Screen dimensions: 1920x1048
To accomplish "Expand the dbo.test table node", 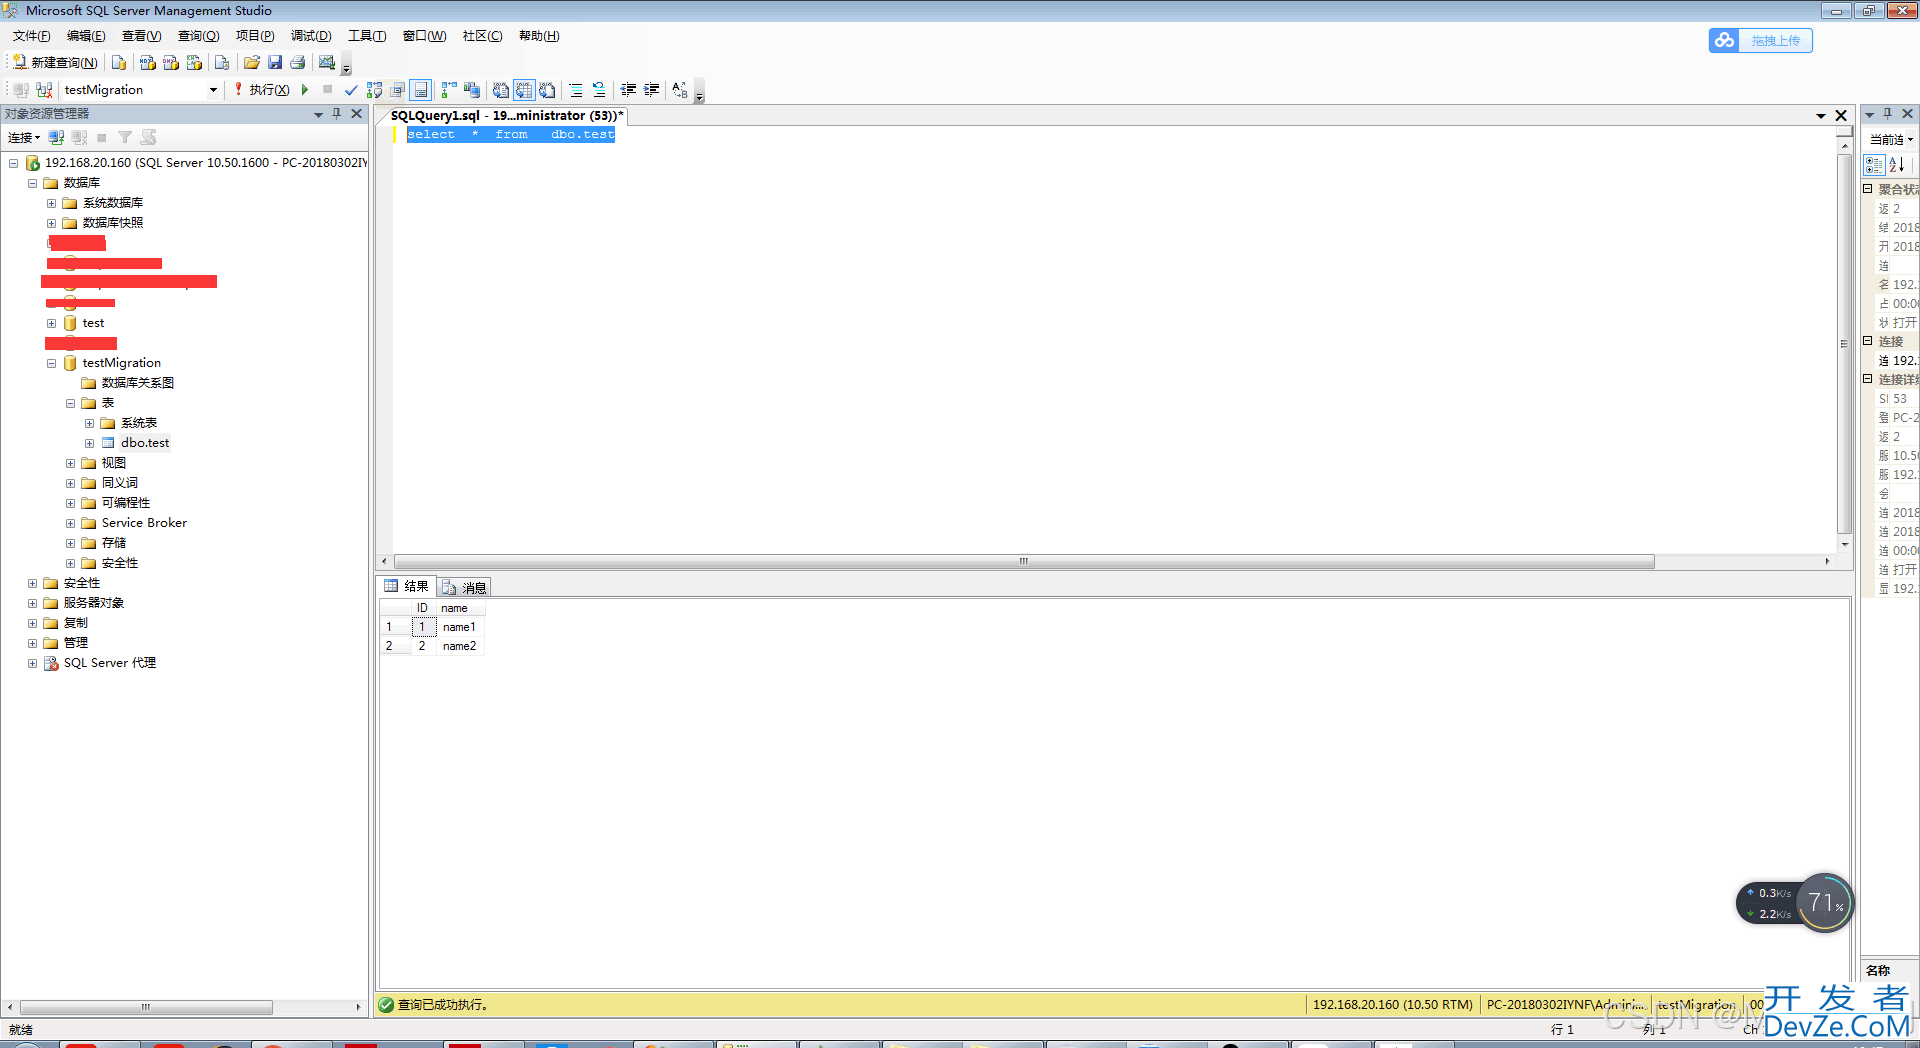I will [x=89, y=443].
